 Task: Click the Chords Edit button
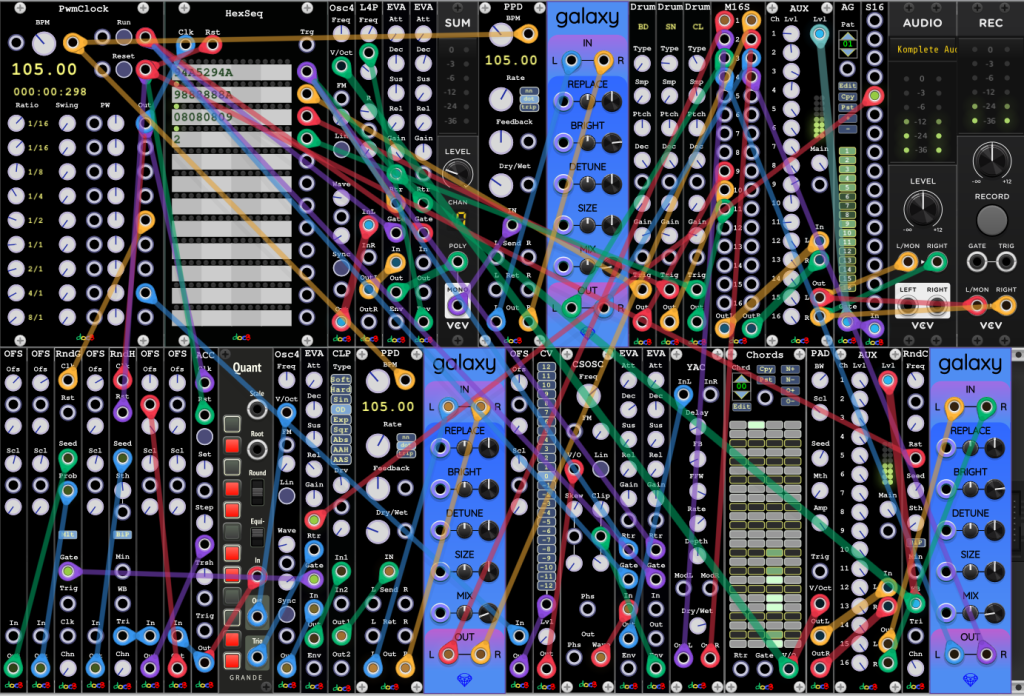[741, 406]
